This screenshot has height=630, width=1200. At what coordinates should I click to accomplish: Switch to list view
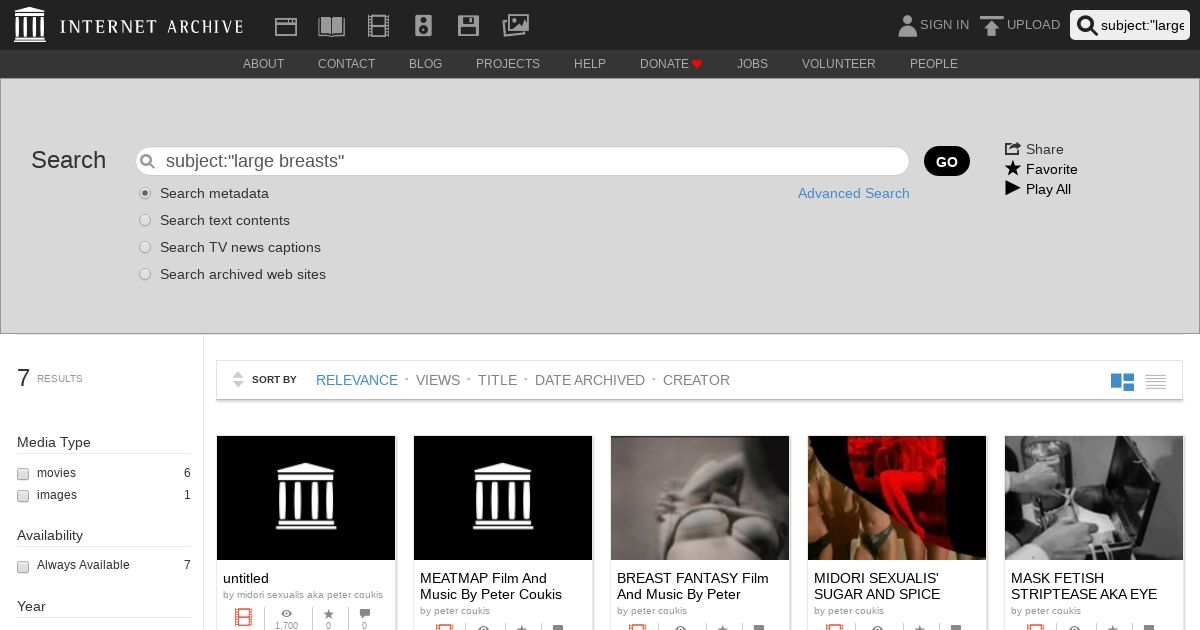1156,381
